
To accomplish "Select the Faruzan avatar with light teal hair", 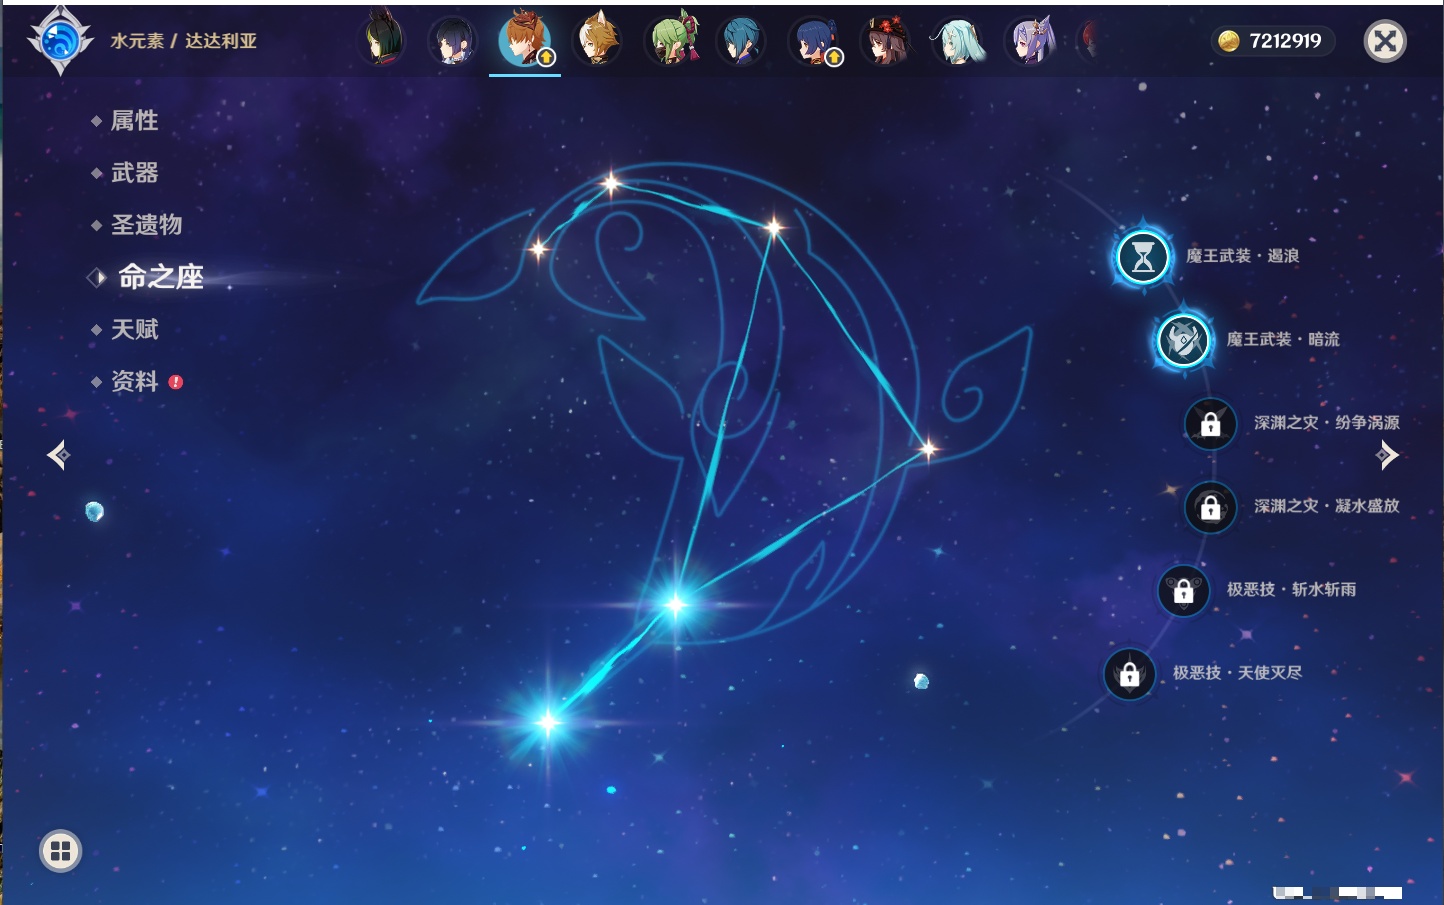I will [958, 41].
